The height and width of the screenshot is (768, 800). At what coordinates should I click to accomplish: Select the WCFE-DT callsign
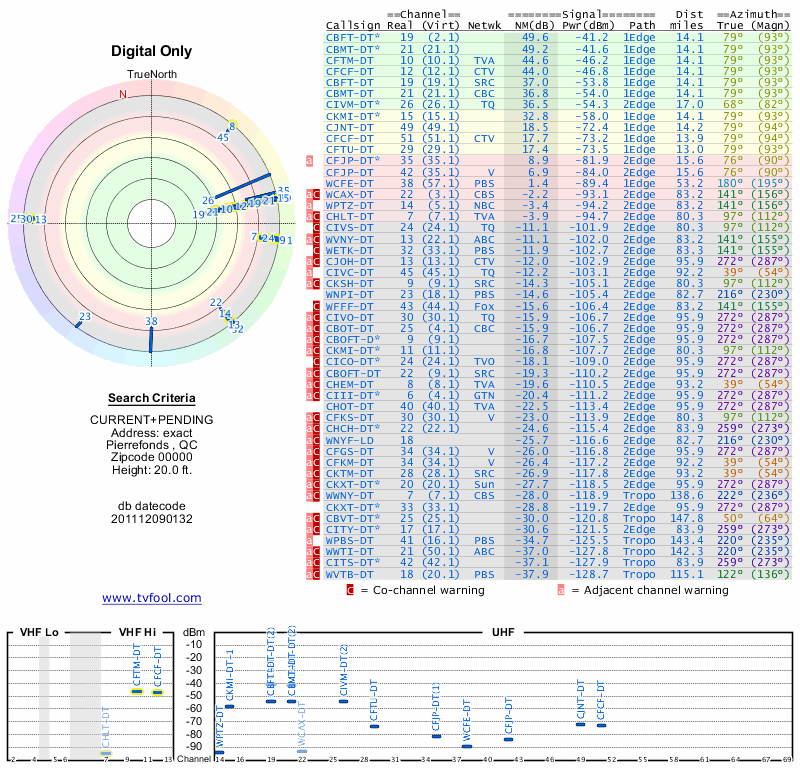pyautogui.click(x=349, y=183)
